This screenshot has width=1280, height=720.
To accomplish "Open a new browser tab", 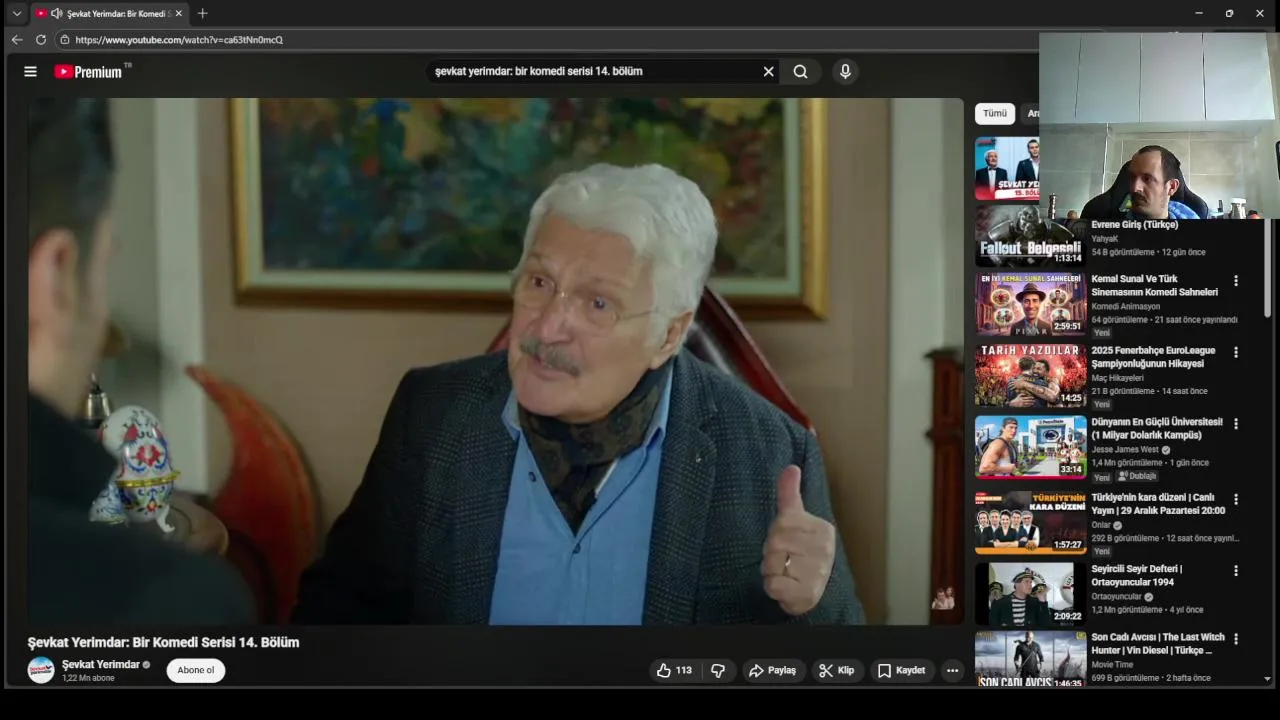I will [x=203, y=13].
